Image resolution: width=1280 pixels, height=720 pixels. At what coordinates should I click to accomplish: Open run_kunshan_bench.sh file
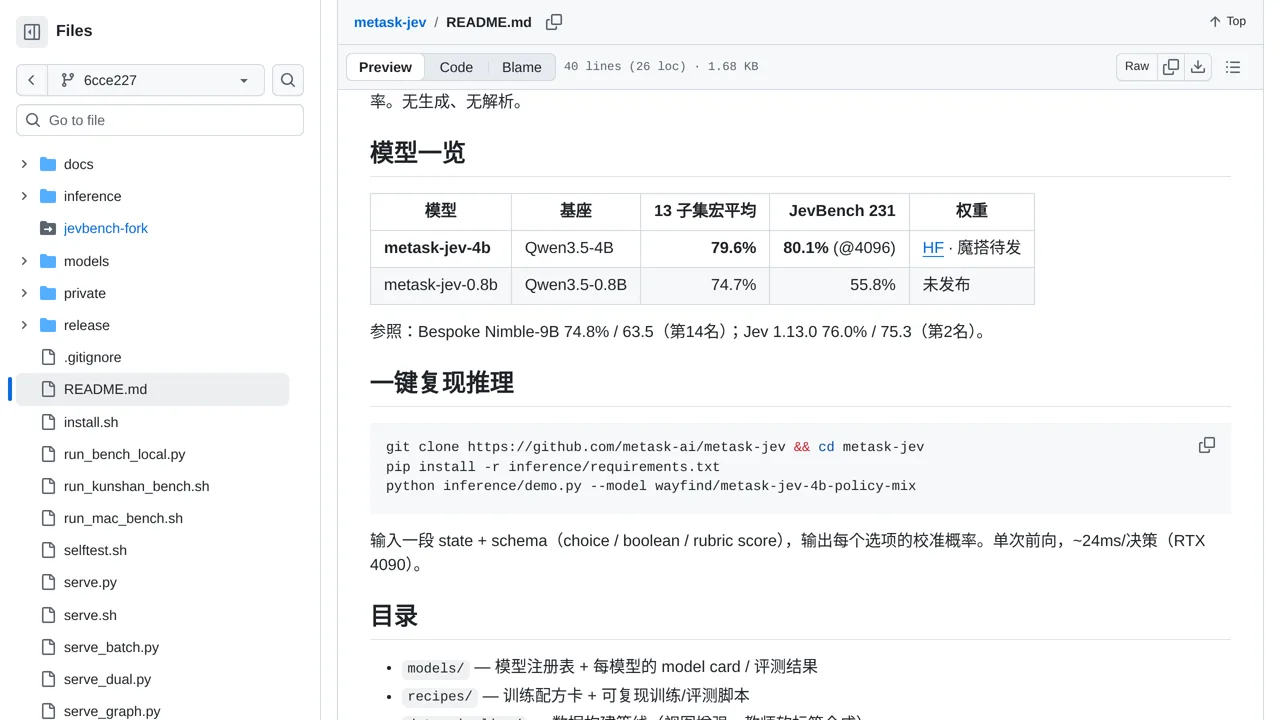tap(137, 486)
